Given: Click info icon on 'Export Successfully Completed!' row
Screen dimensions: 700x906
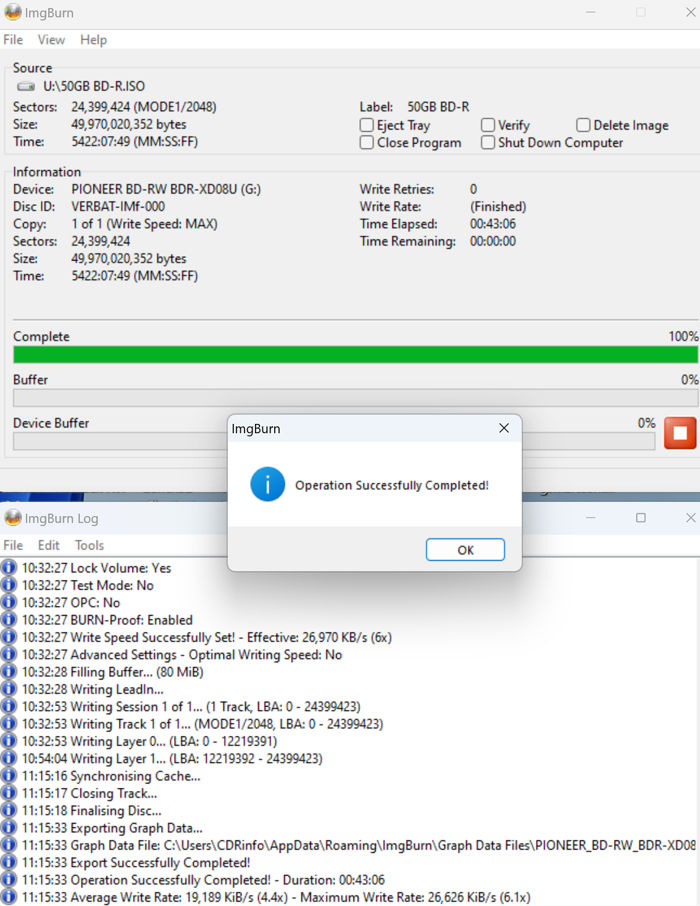Looking at the screenshot, I should click(x=9, y=862).
